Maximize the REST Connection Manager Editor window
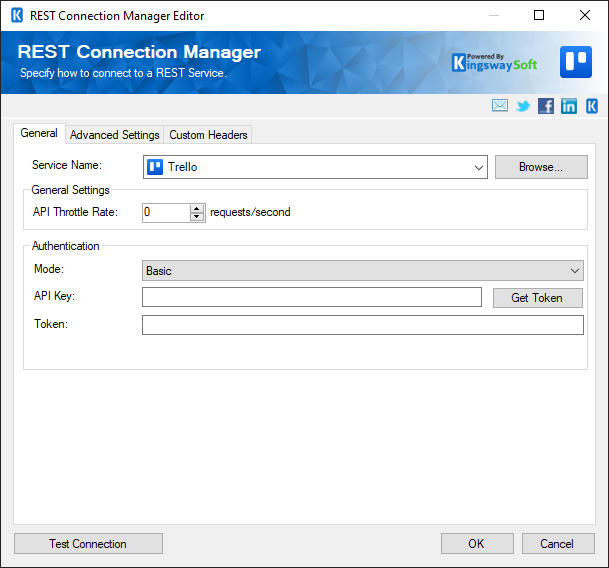Image resolution: width=609 pixels, height=568 pixels. pos(539,15)
